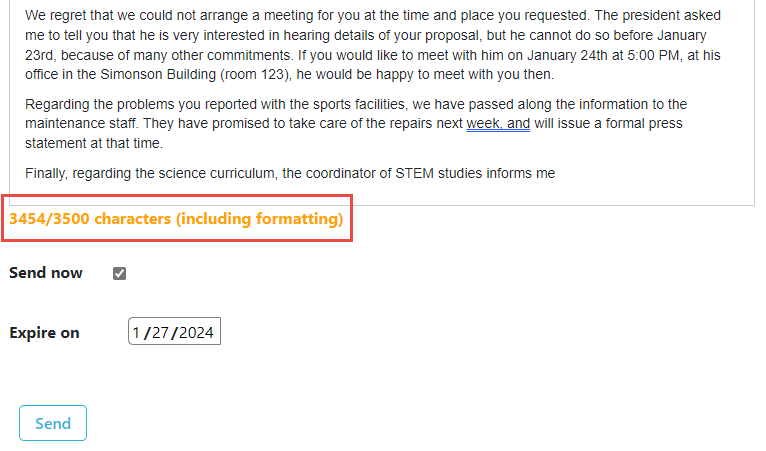Screen dimensions: 766x451
Task: Focus the Expire on date field
Action: click(174, 333)
